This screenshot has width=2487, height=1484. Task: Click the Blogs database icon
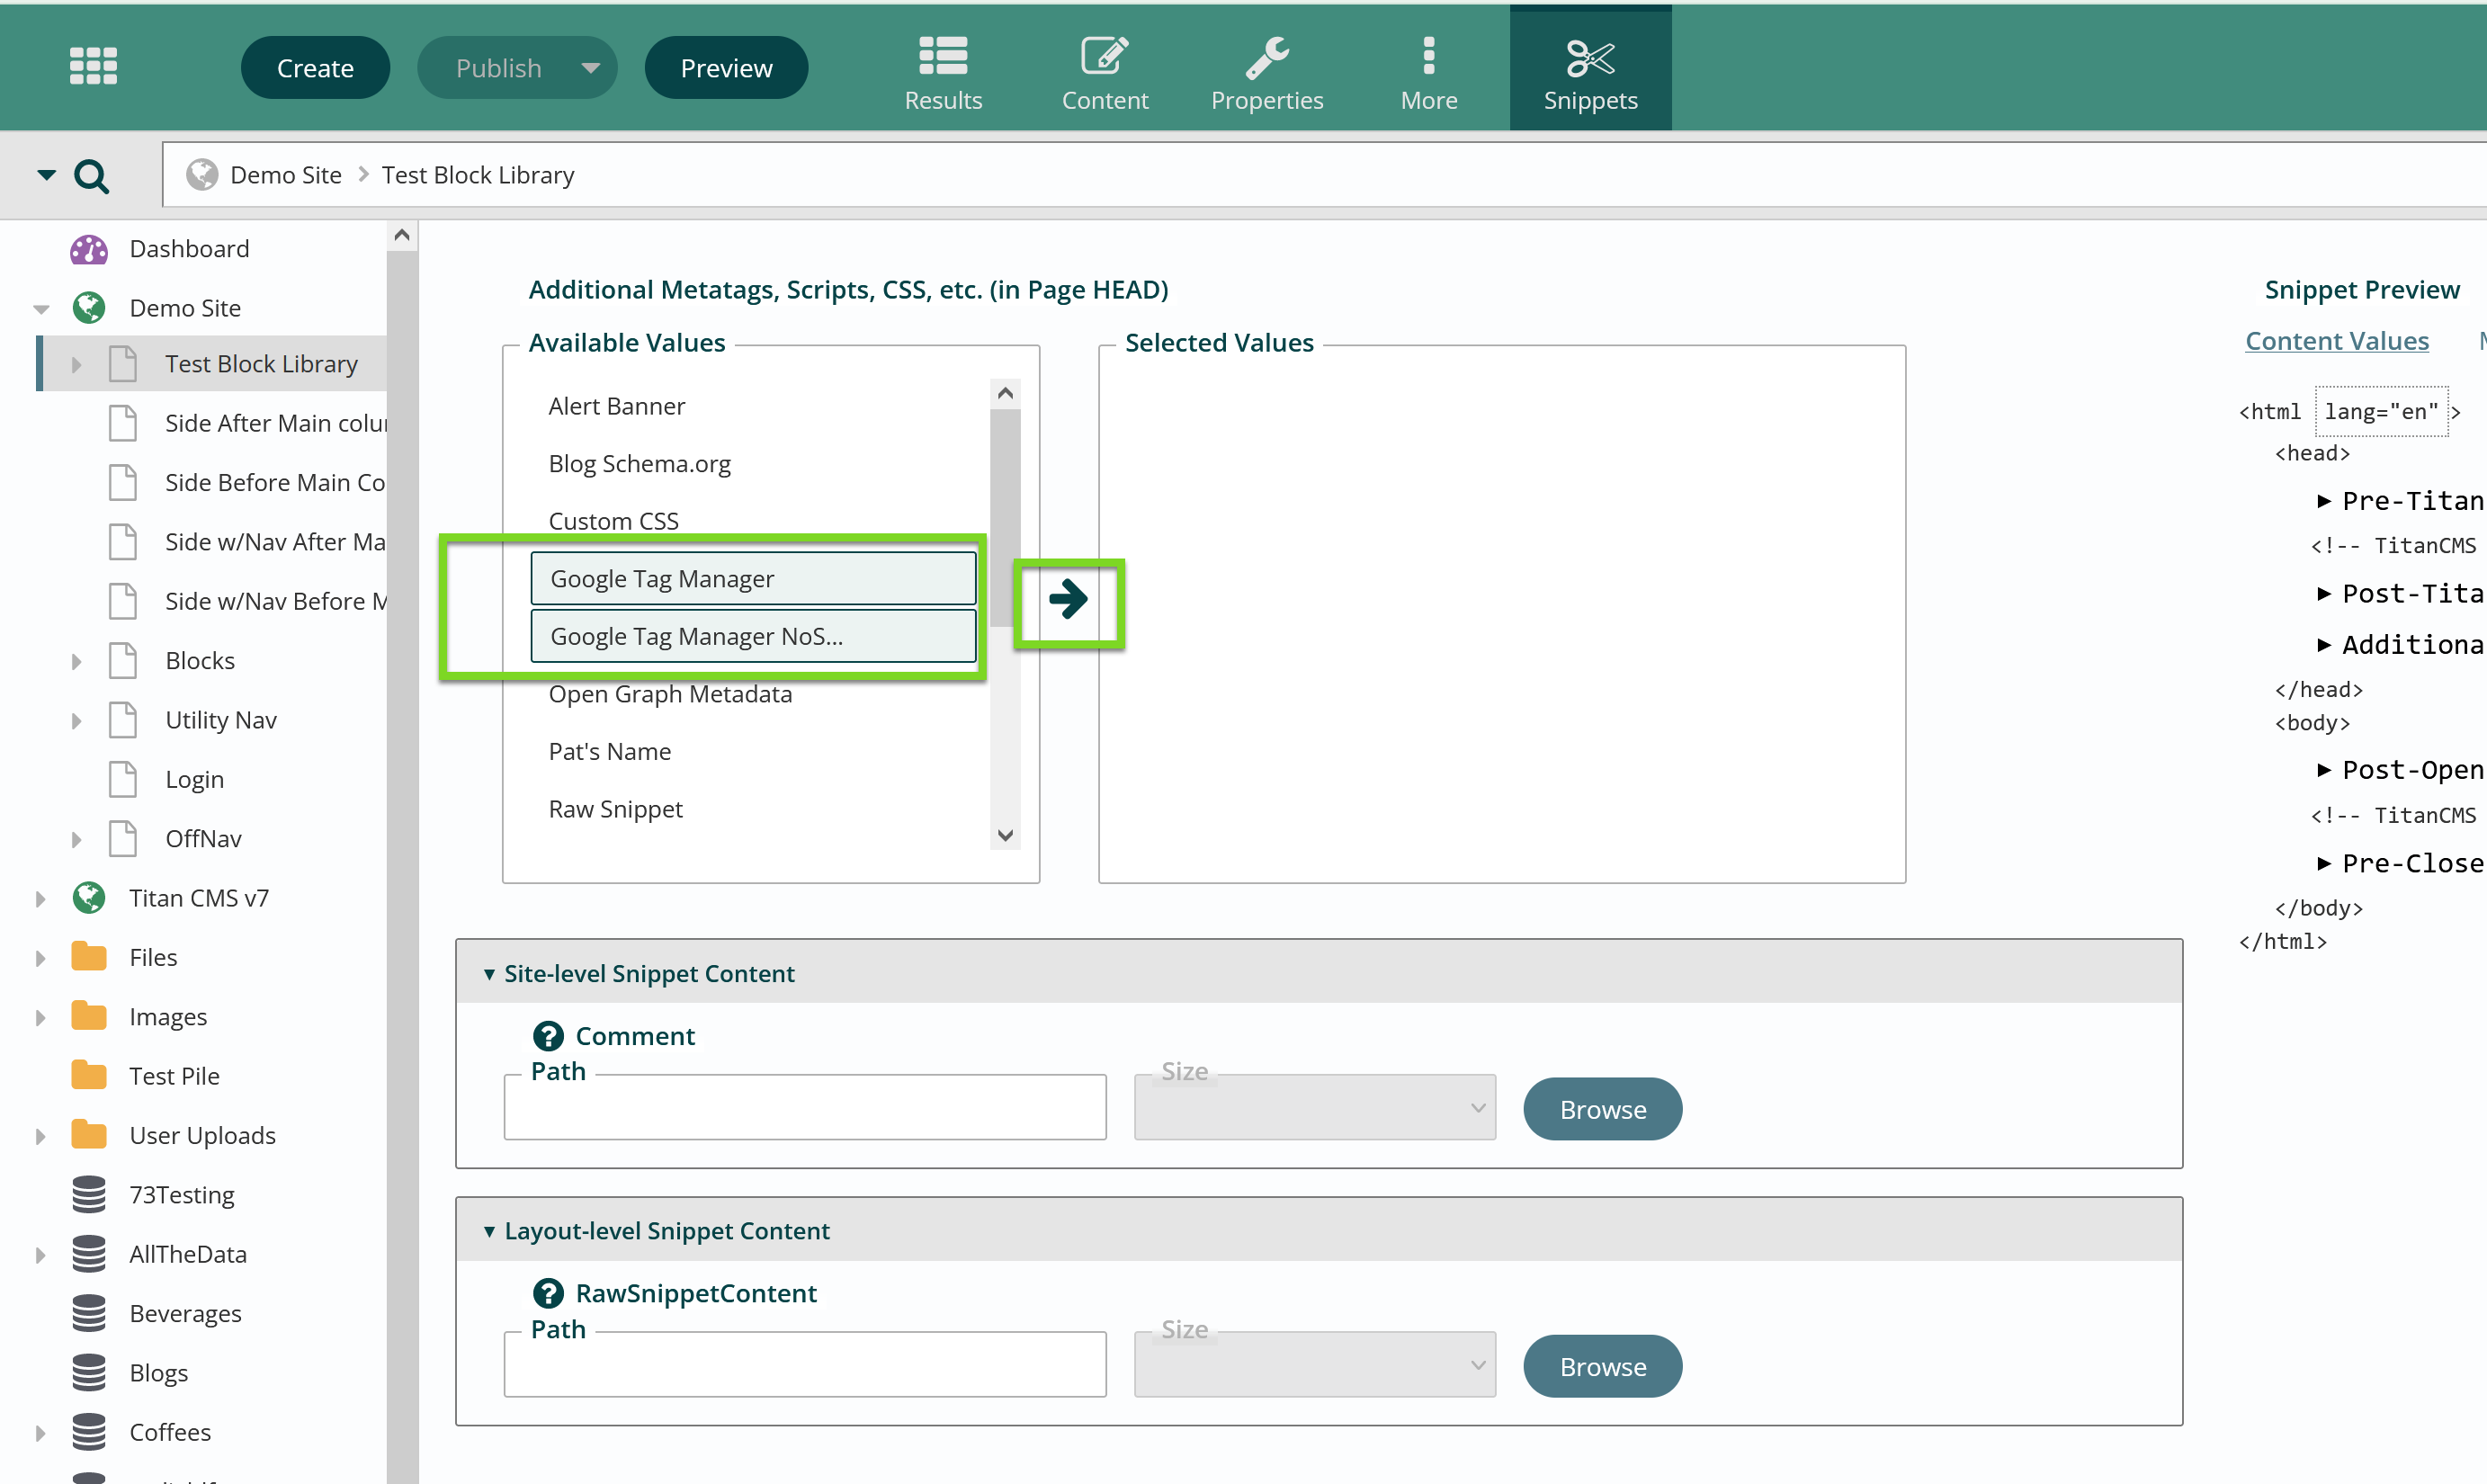[x=89, y=1372]
